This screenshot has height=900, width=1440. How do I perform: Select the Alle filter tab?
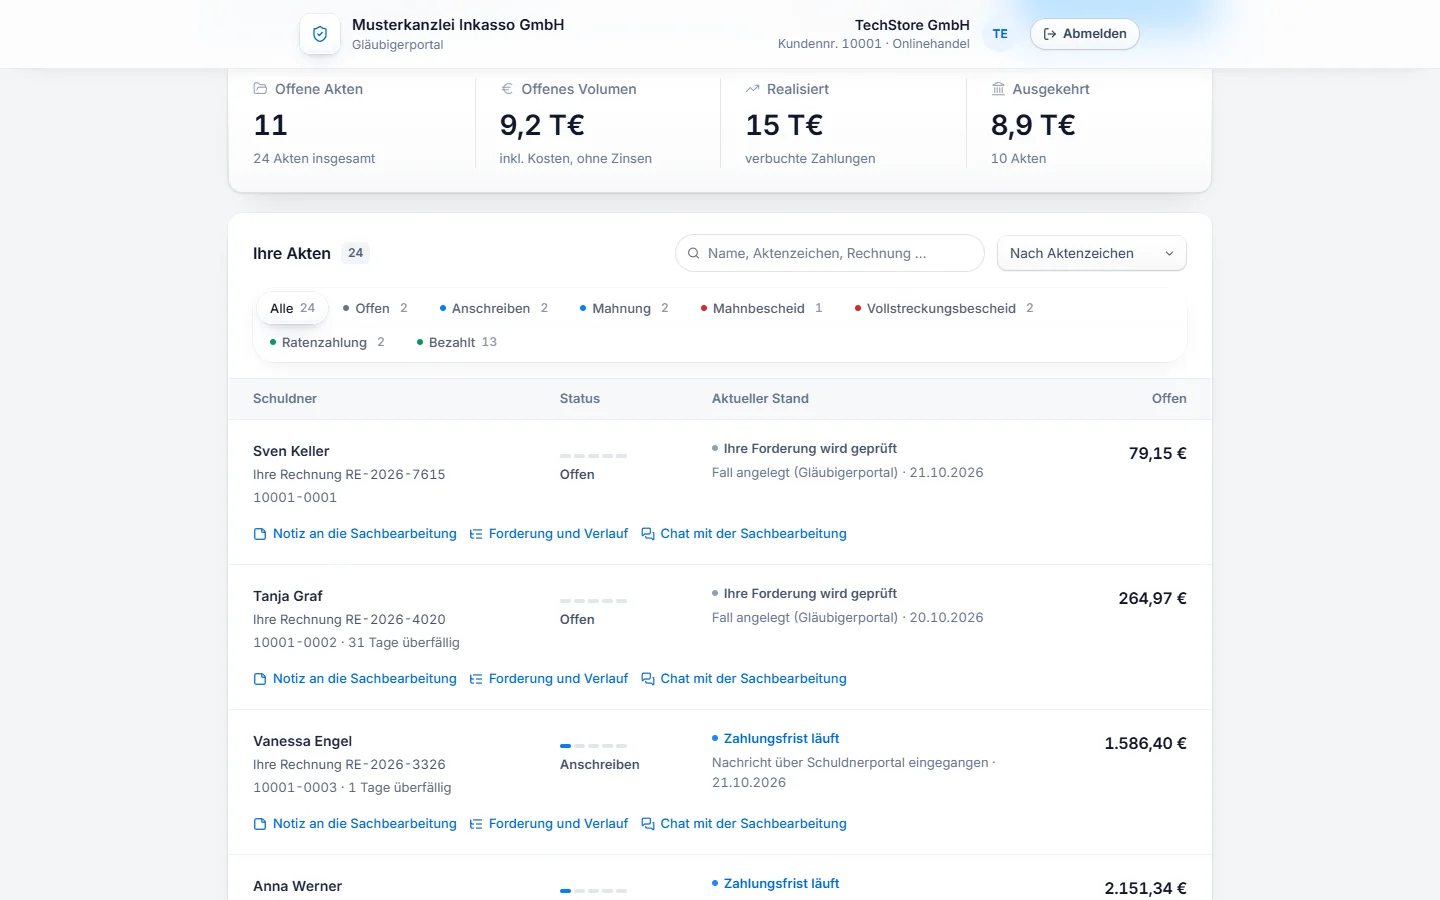click(x=292, y=308)
